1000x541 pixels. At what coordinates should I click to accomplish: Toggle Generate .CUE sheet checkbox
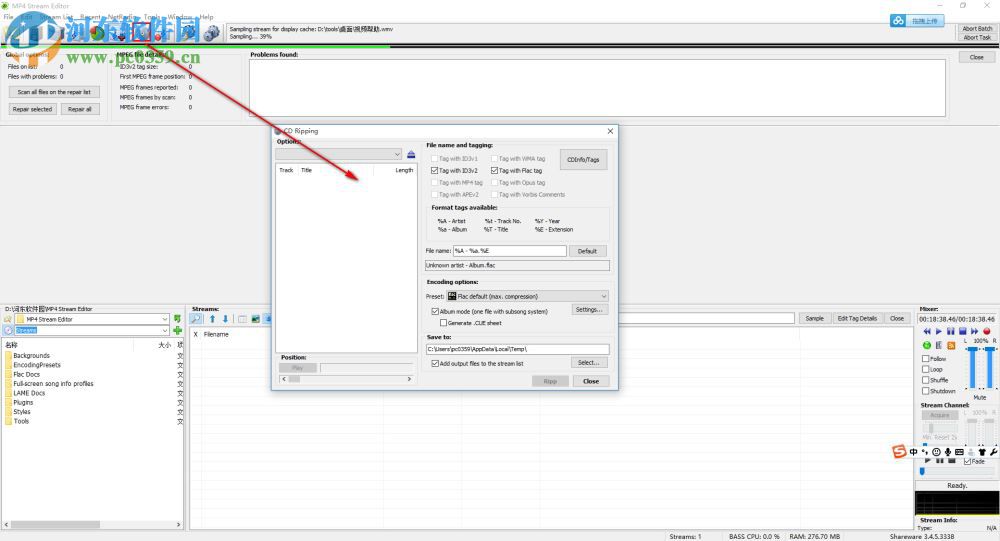coord(443,323)
